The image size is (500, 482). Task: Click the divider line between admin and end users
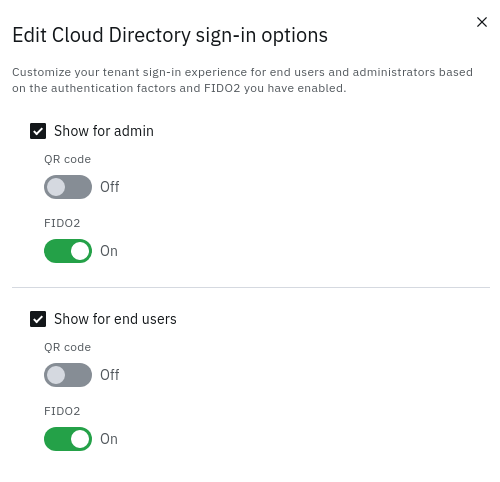pos(251,287)
